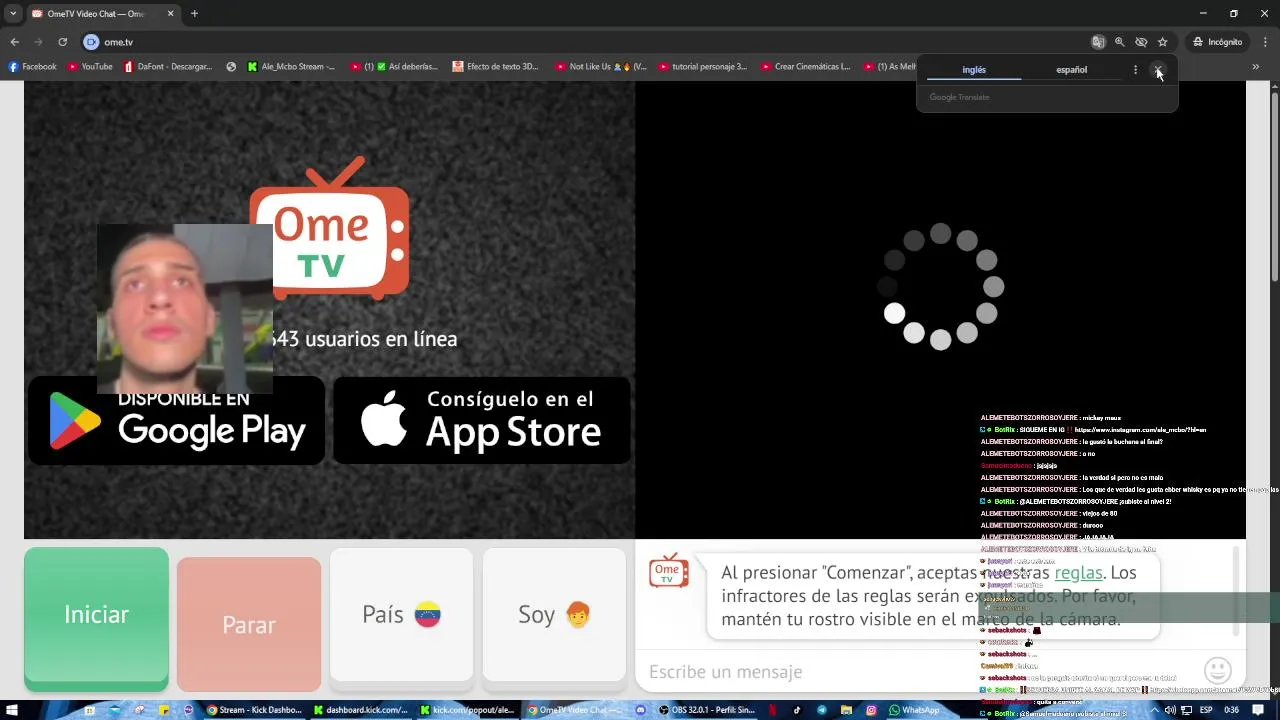Open the tab search dropdown arrow
This screenshot has height=720, width=1280.
(x=13, y=14)
